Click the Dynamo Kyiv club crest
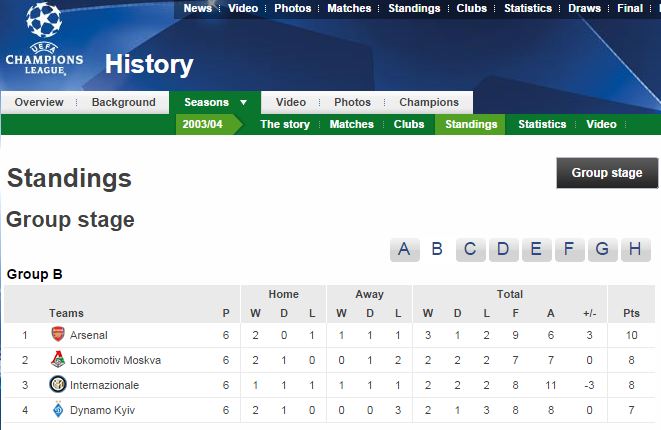This screenshot has width=661, height=430. [58, 410]
